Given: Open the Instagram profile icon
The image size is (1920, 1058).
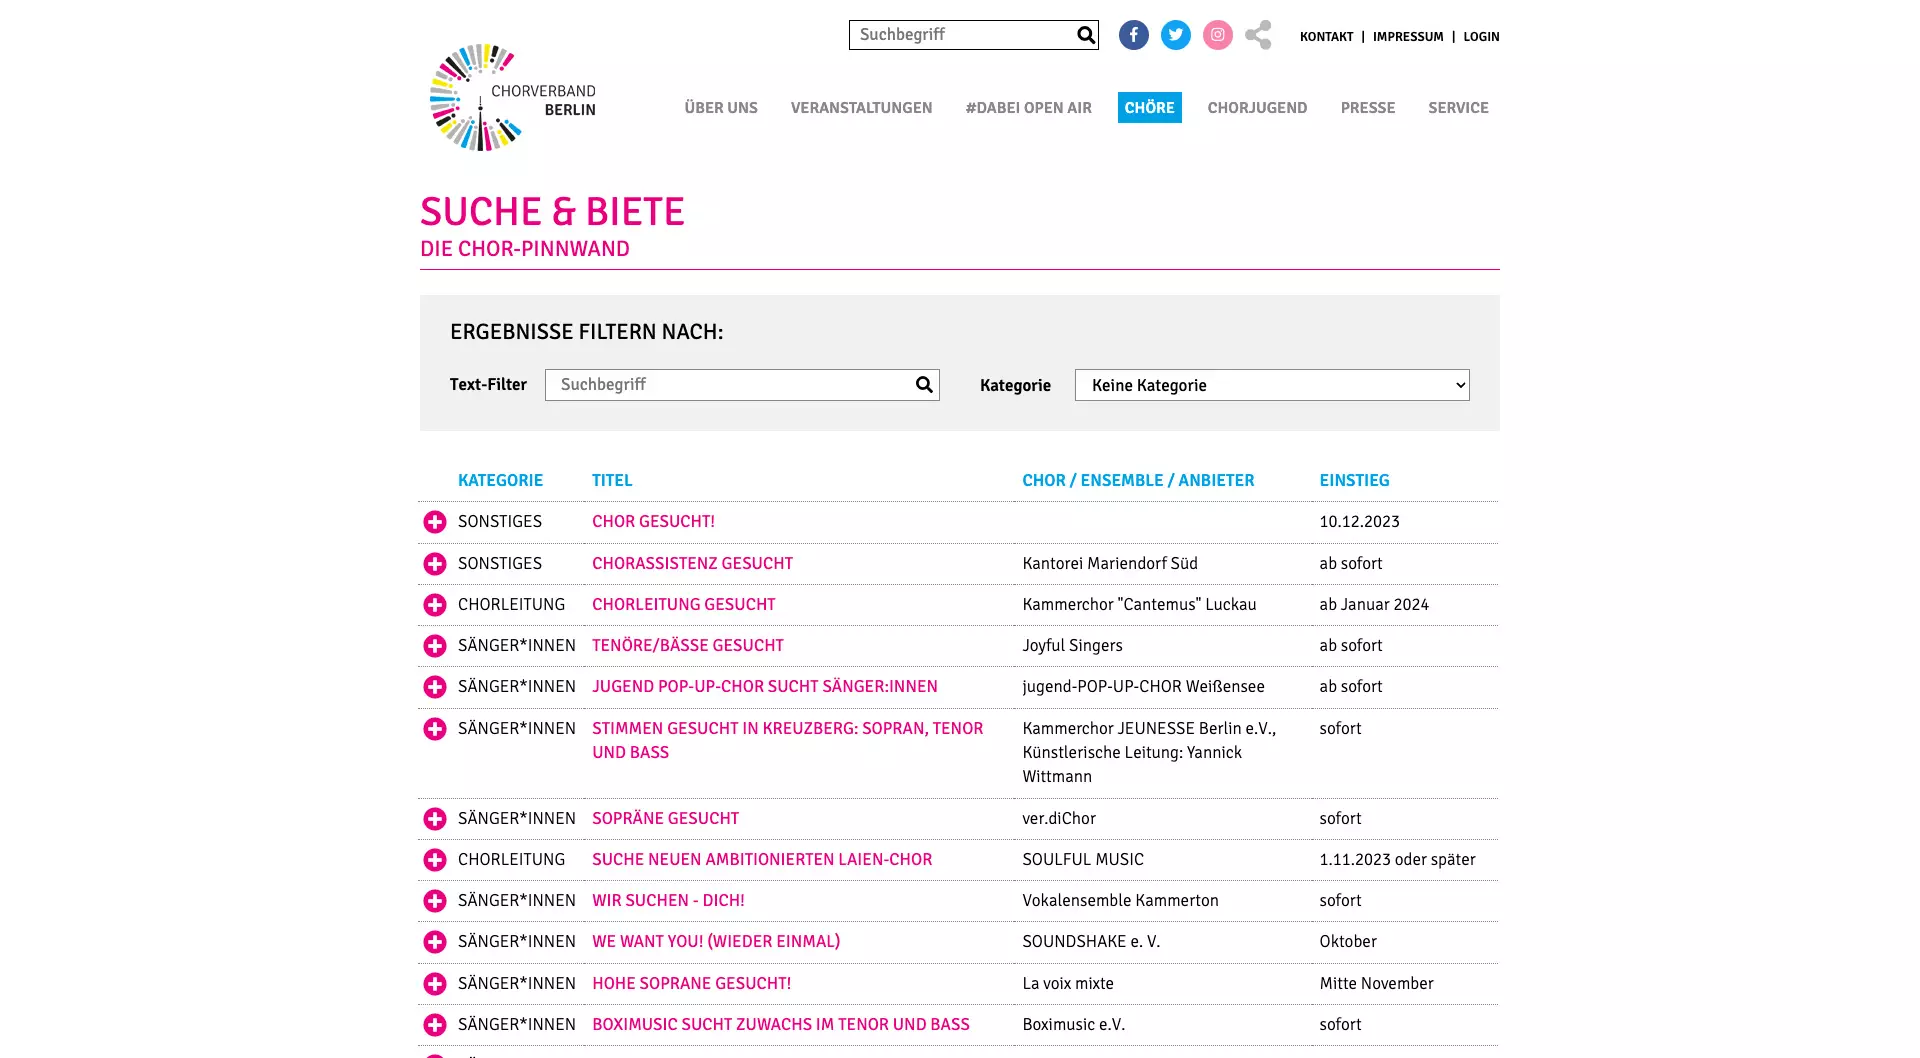Looking at the screenshot, I should 1217,35.
